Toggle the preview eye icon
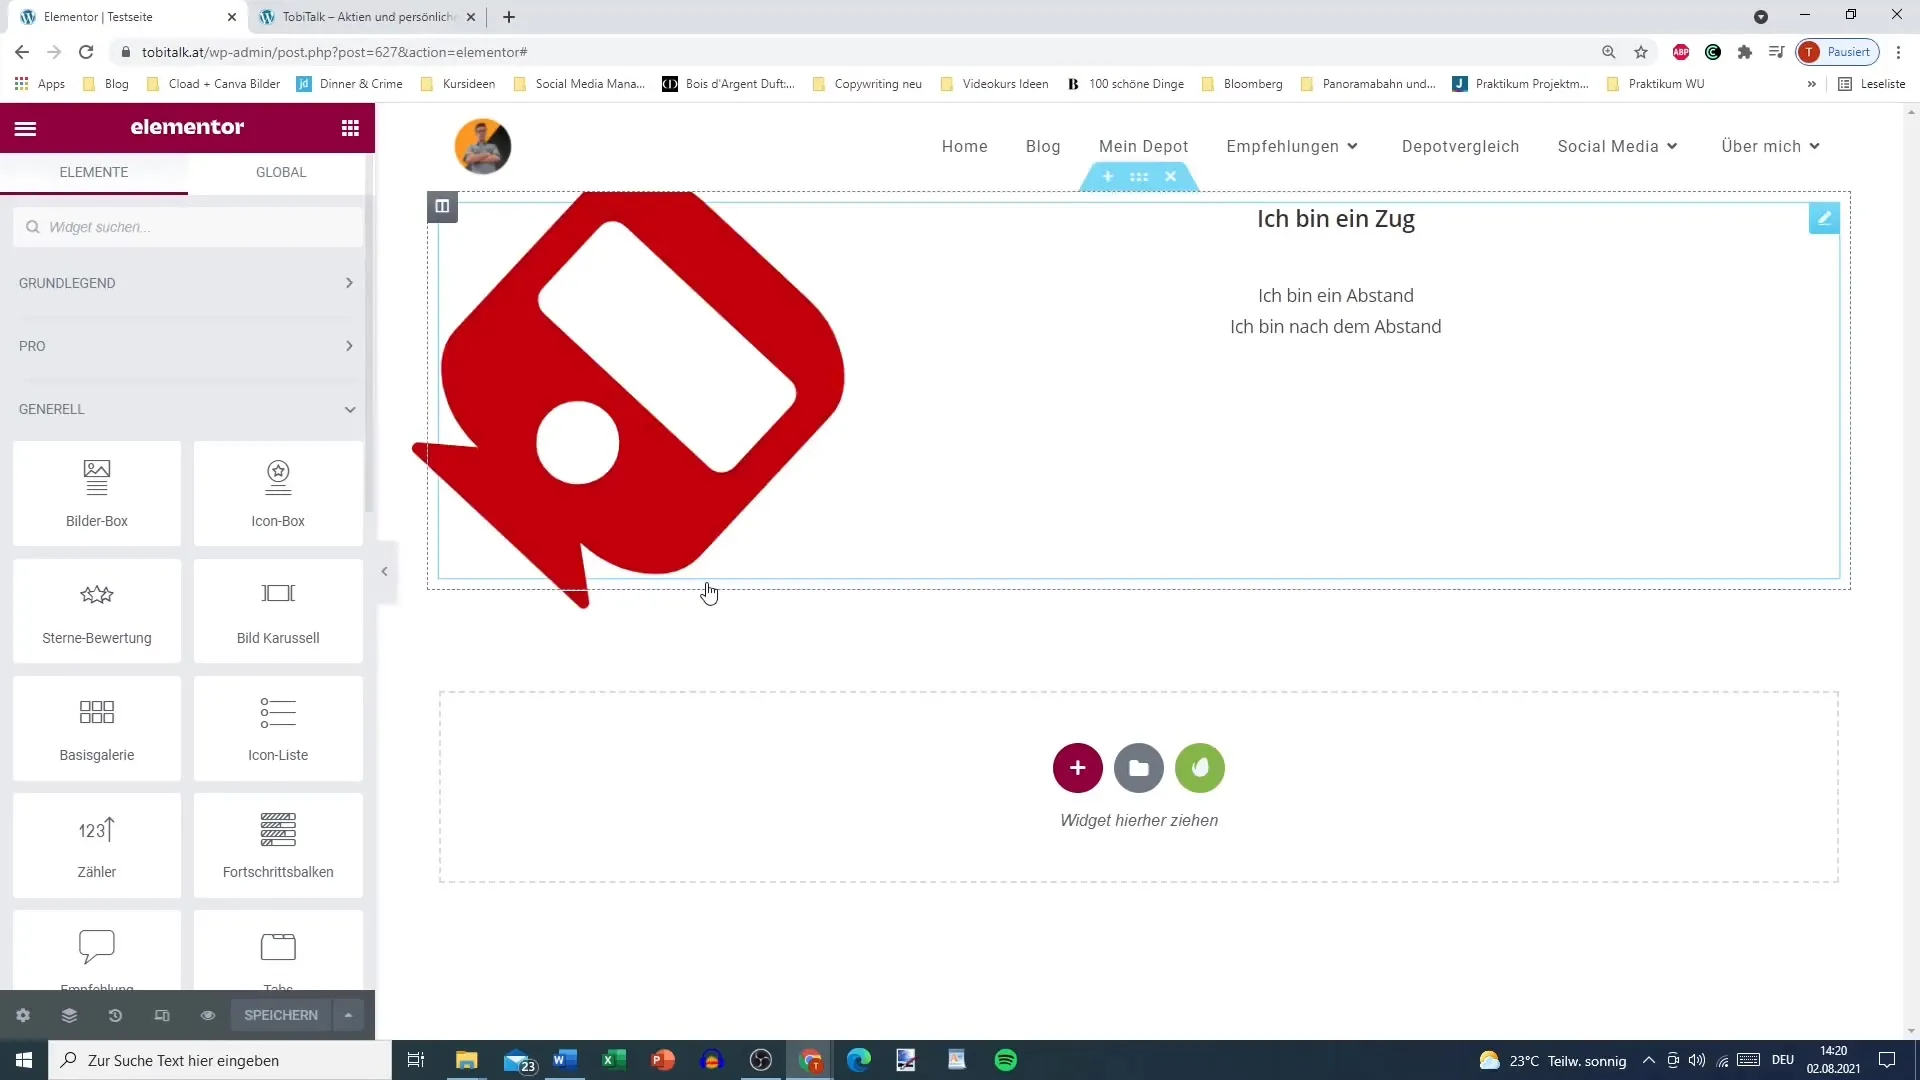The height and width of the screenshot is (1080, 1920). tap(208, 1015)
